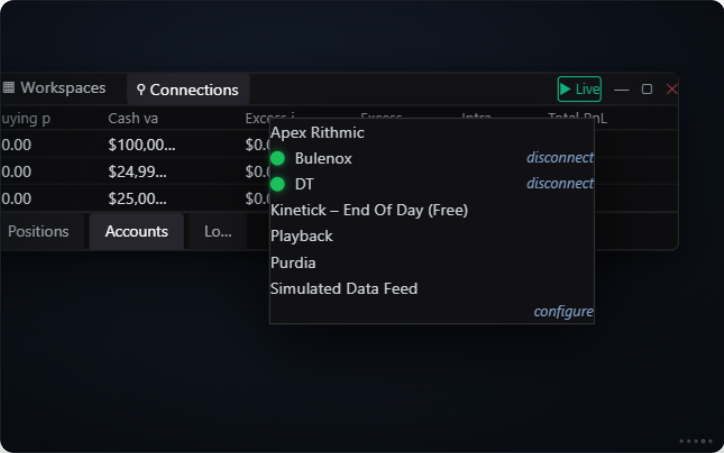Choose Simulated Data Feed connection

(x=344, y=289)
